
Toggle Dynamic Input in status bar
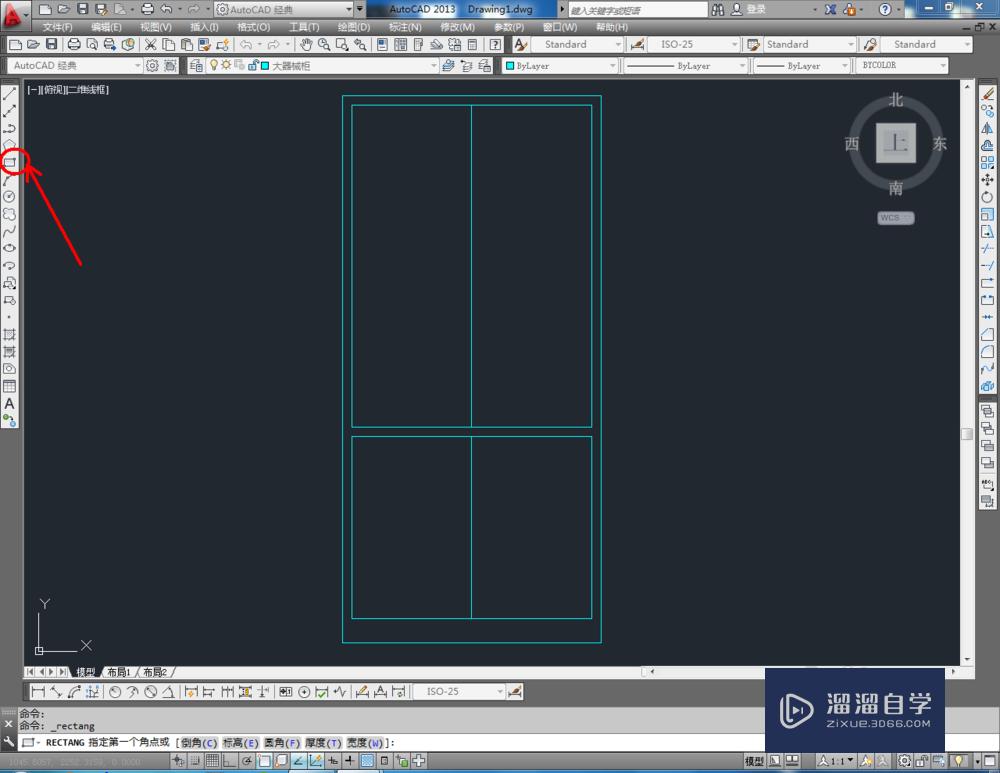point(332,760)
